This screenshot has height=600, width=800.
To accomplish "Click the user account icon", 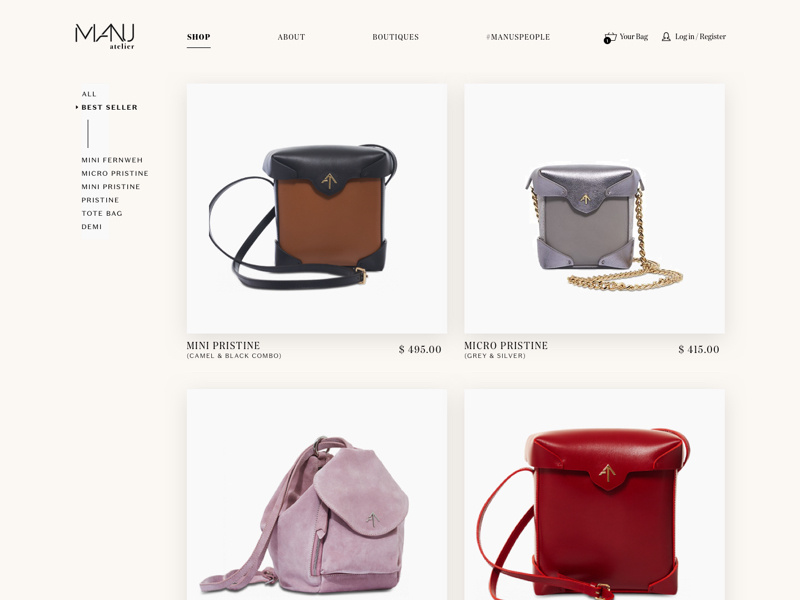I will click(666, 37).
